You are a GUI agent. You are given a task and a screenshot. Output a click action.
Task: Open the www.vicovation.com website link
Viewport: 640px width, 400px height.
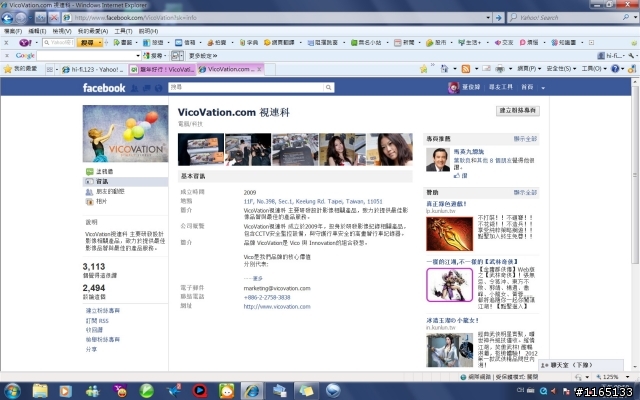277,307
